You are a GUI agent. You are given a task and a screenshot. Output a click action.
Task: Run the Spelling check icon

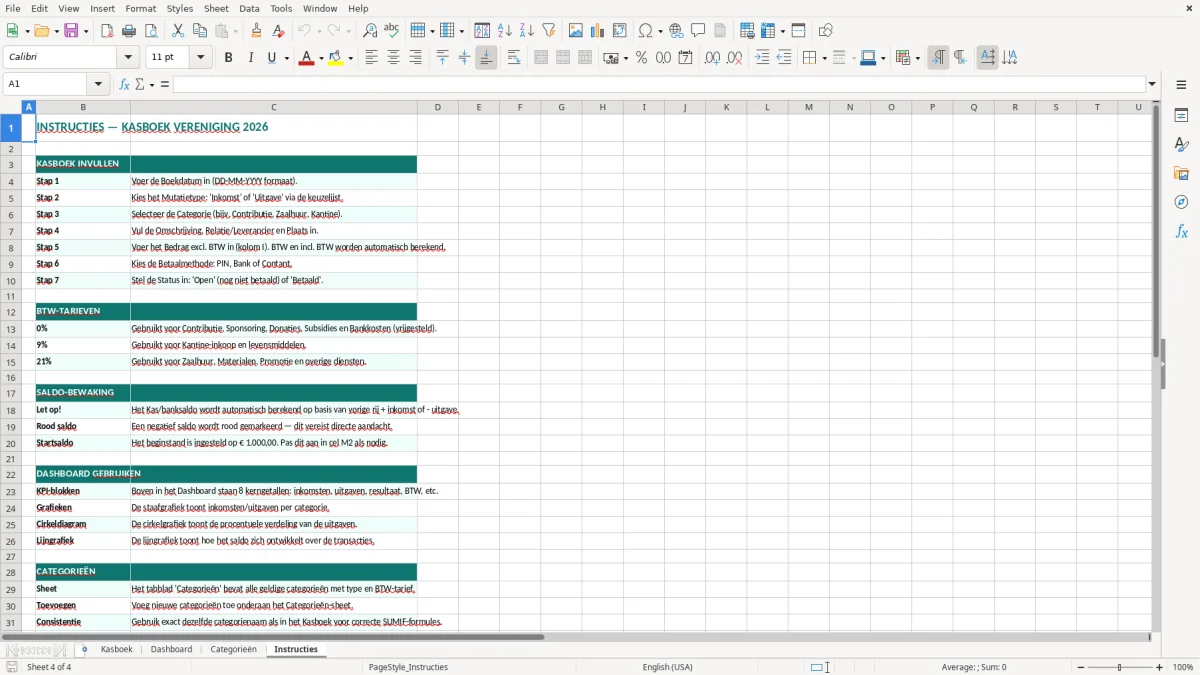[392, 31]
